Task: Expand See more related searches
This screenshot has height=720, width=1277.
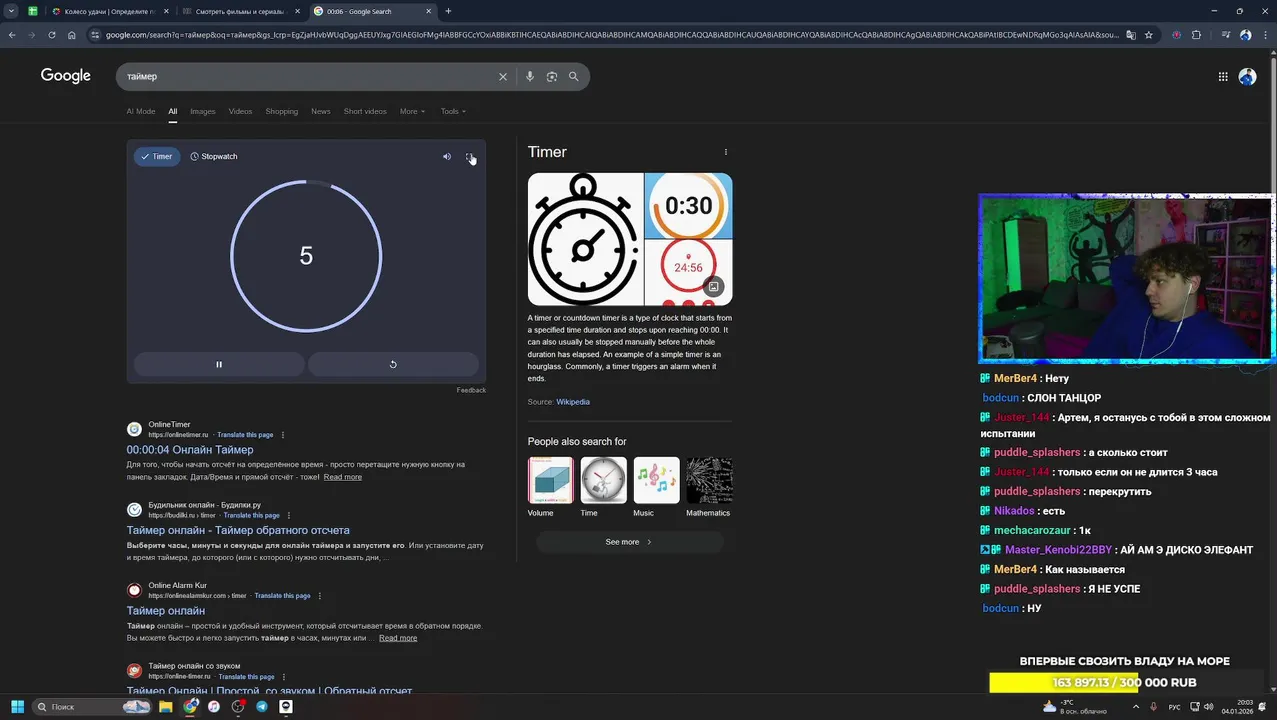Action: tap(629, 542)
